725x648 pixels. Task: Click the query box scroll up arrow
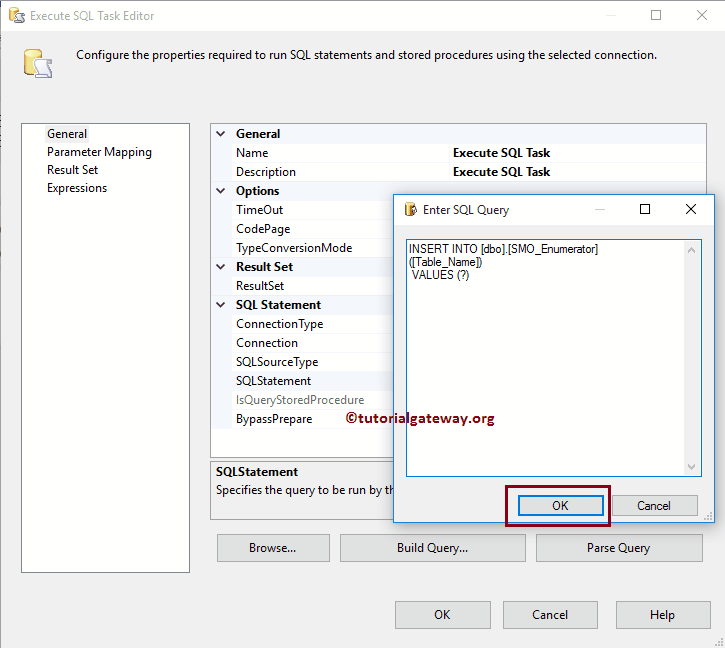(x=692, y=250)
